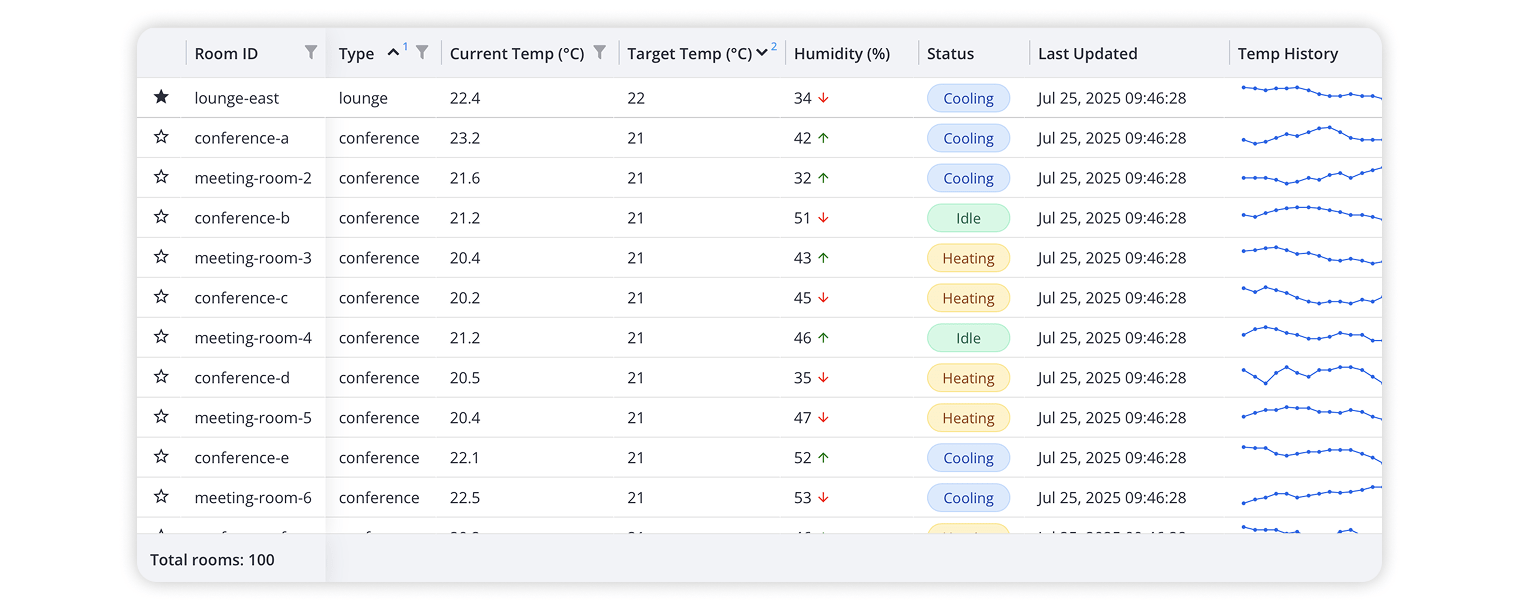Sort by the Humidity column header
Image resolution: width=1520 pixels, height=610 pixels.
(840, 53)
